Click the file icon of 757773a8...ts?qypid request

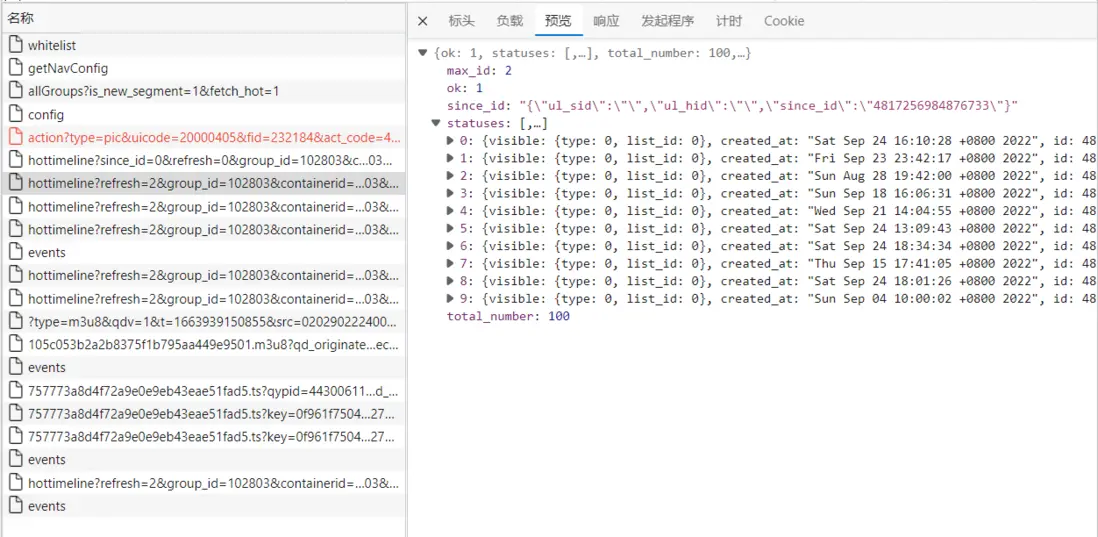tap(15, 391)
